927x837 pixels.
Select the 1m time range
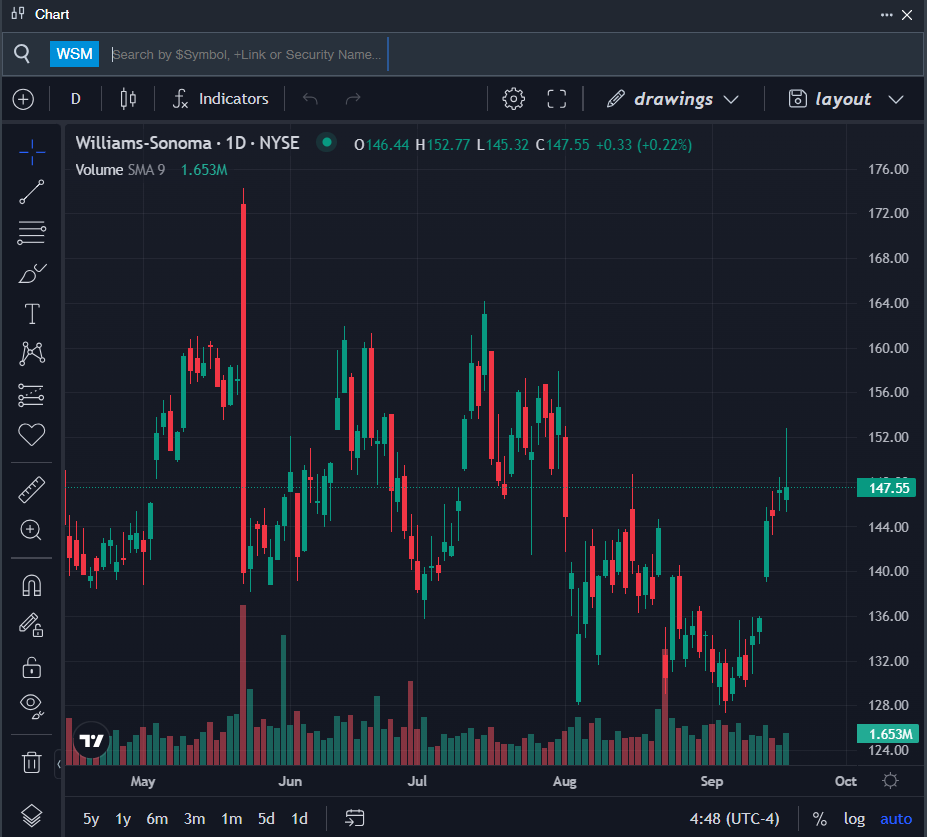(x=232, y=819)
